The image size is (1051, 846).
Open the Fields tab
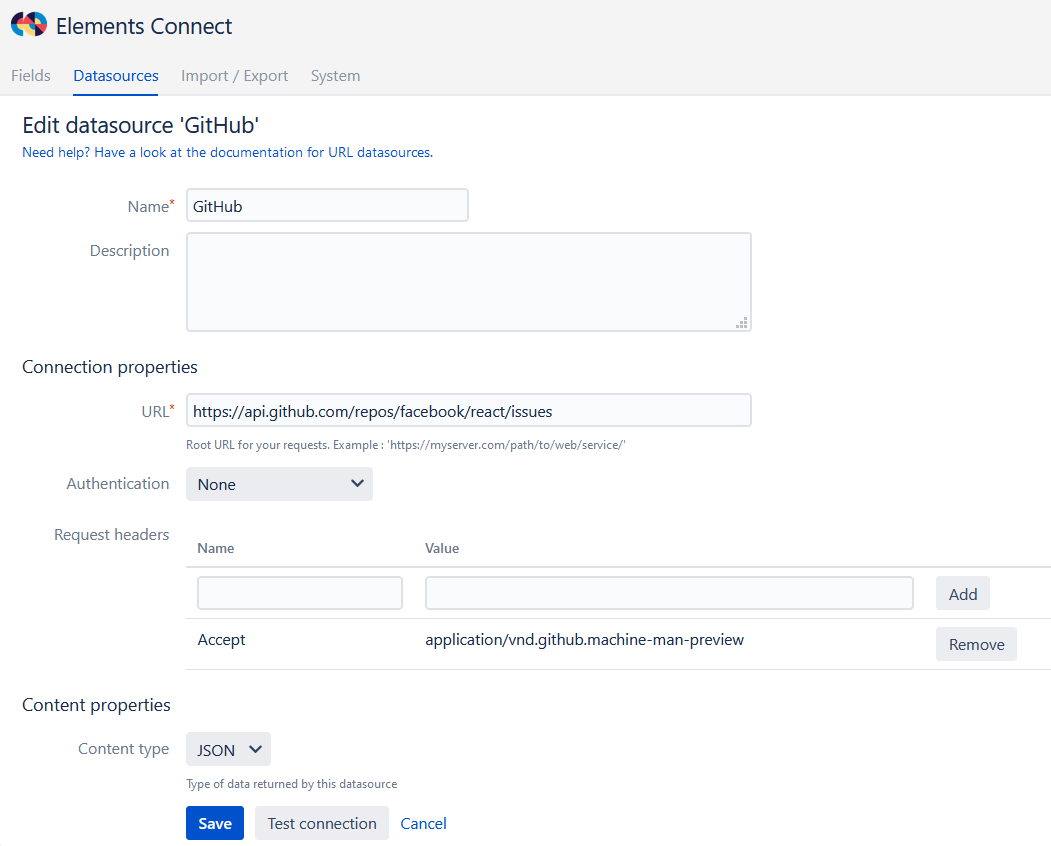31,76
